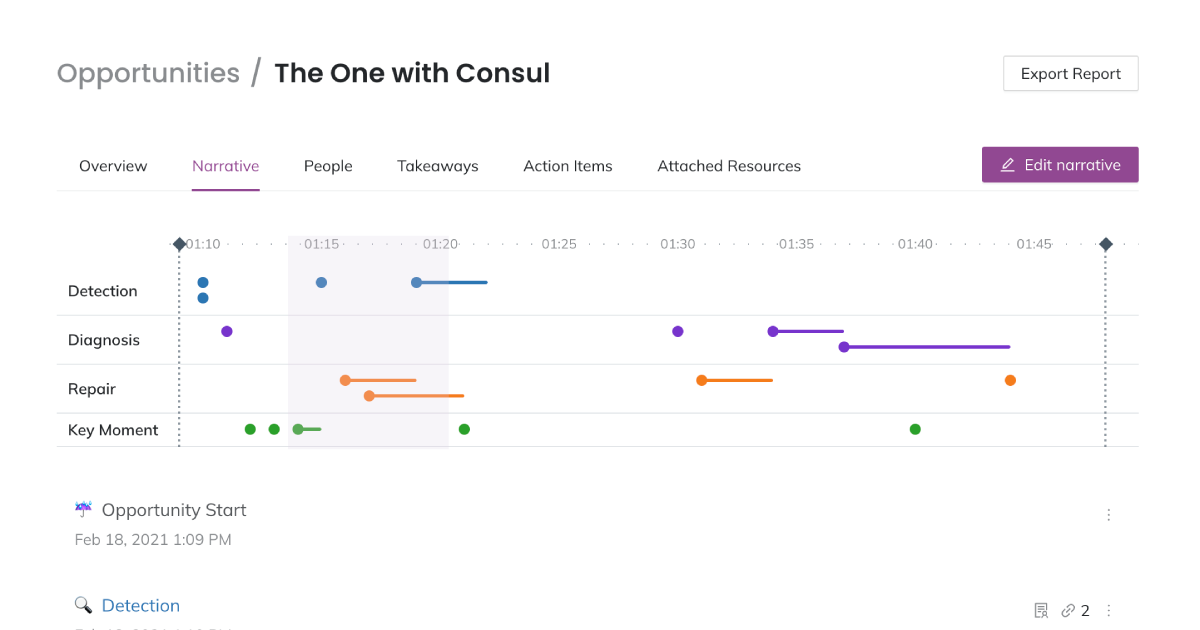Navigate back via the Opportunities breadcrumb link

click(148, 72)
